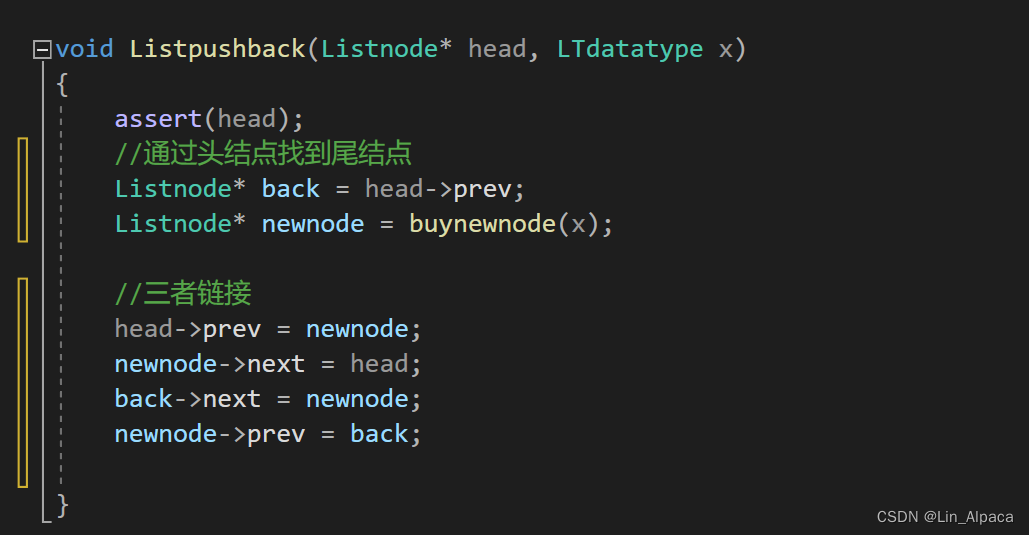Collapse the Listpushback function fold box

tap(42, 49)
